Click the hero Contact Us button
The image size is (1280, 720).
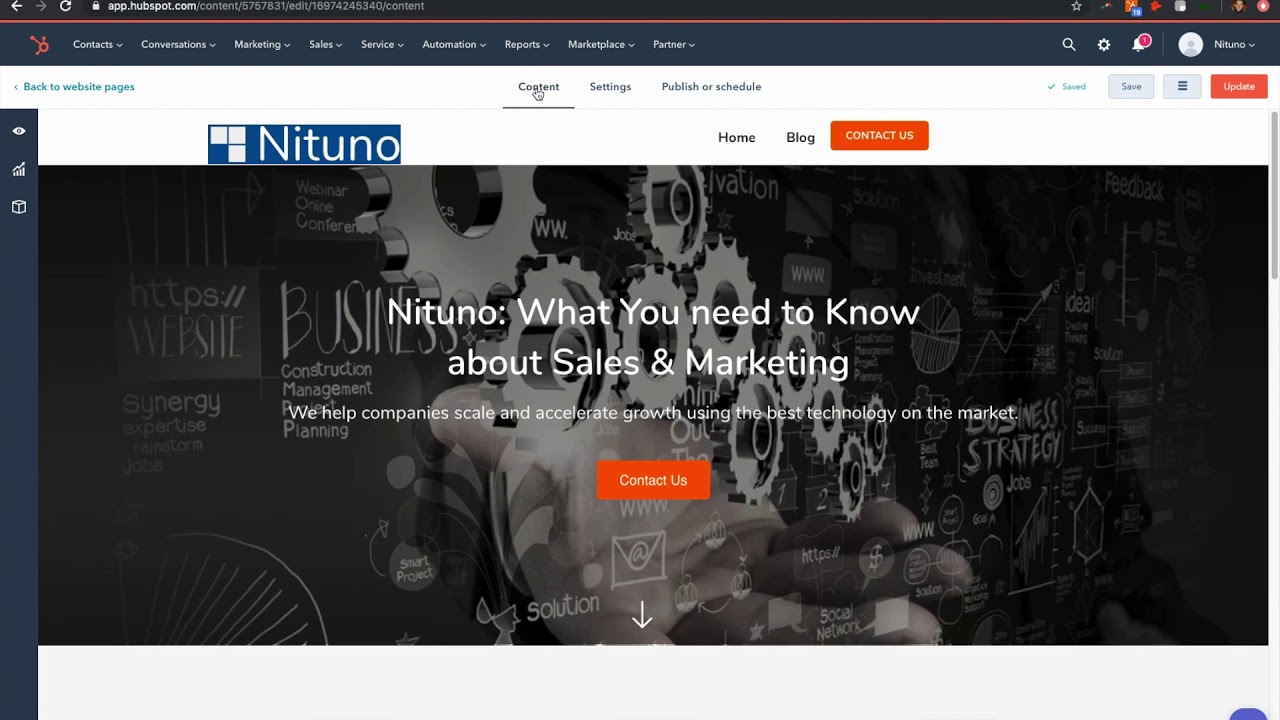(x=653, y=480)
